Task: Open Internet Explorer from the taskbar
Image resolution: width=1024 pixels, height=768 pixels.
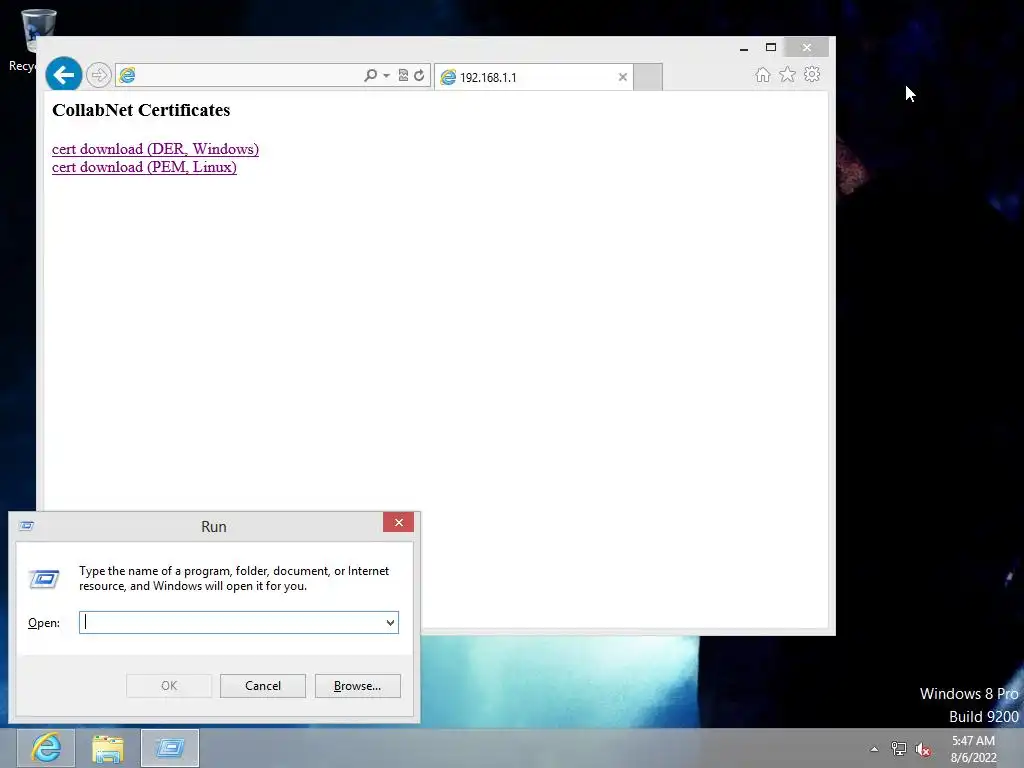Action: pos(46,748)
